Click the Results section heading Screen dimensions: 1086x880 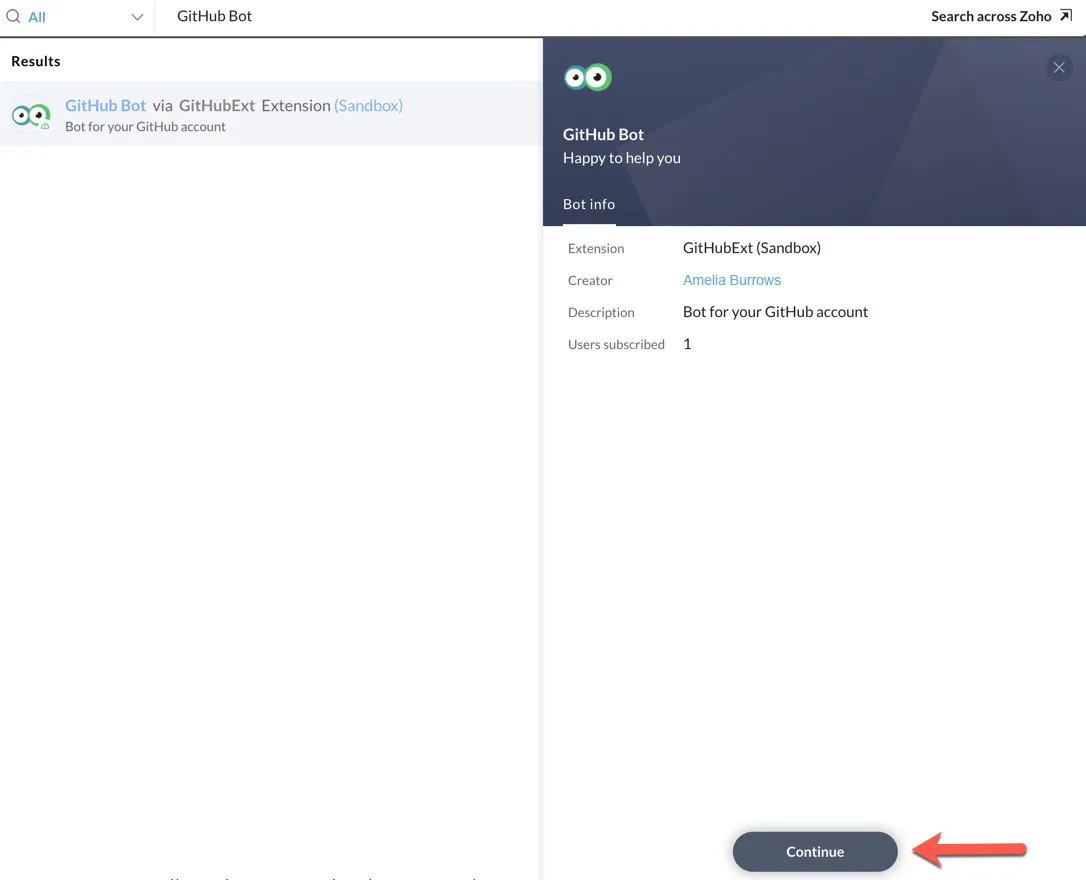[36, 61]
